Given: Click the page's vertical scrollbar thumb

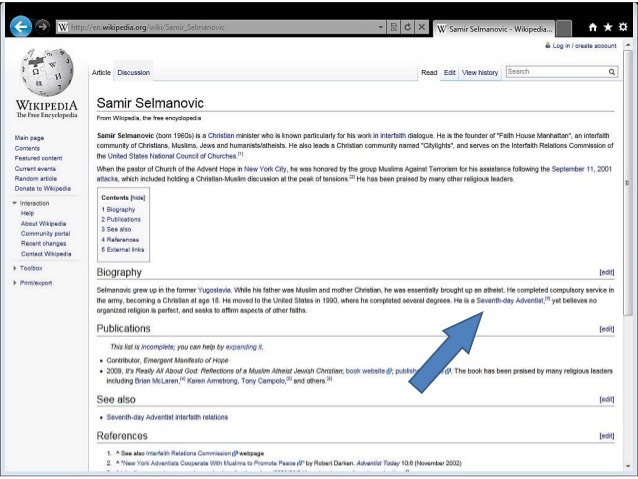Looking at the screenshot, I should coord(628,183).
